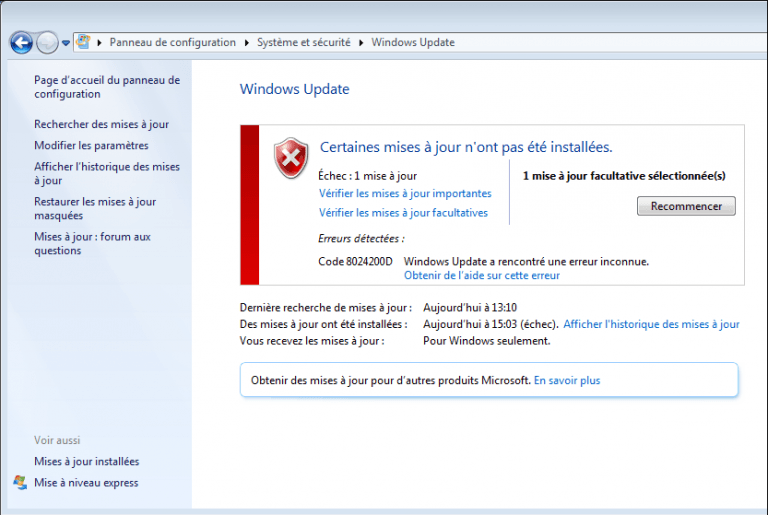
Task: Open Page d'accueil du panneau de configuration
Action: coord(107,87)
